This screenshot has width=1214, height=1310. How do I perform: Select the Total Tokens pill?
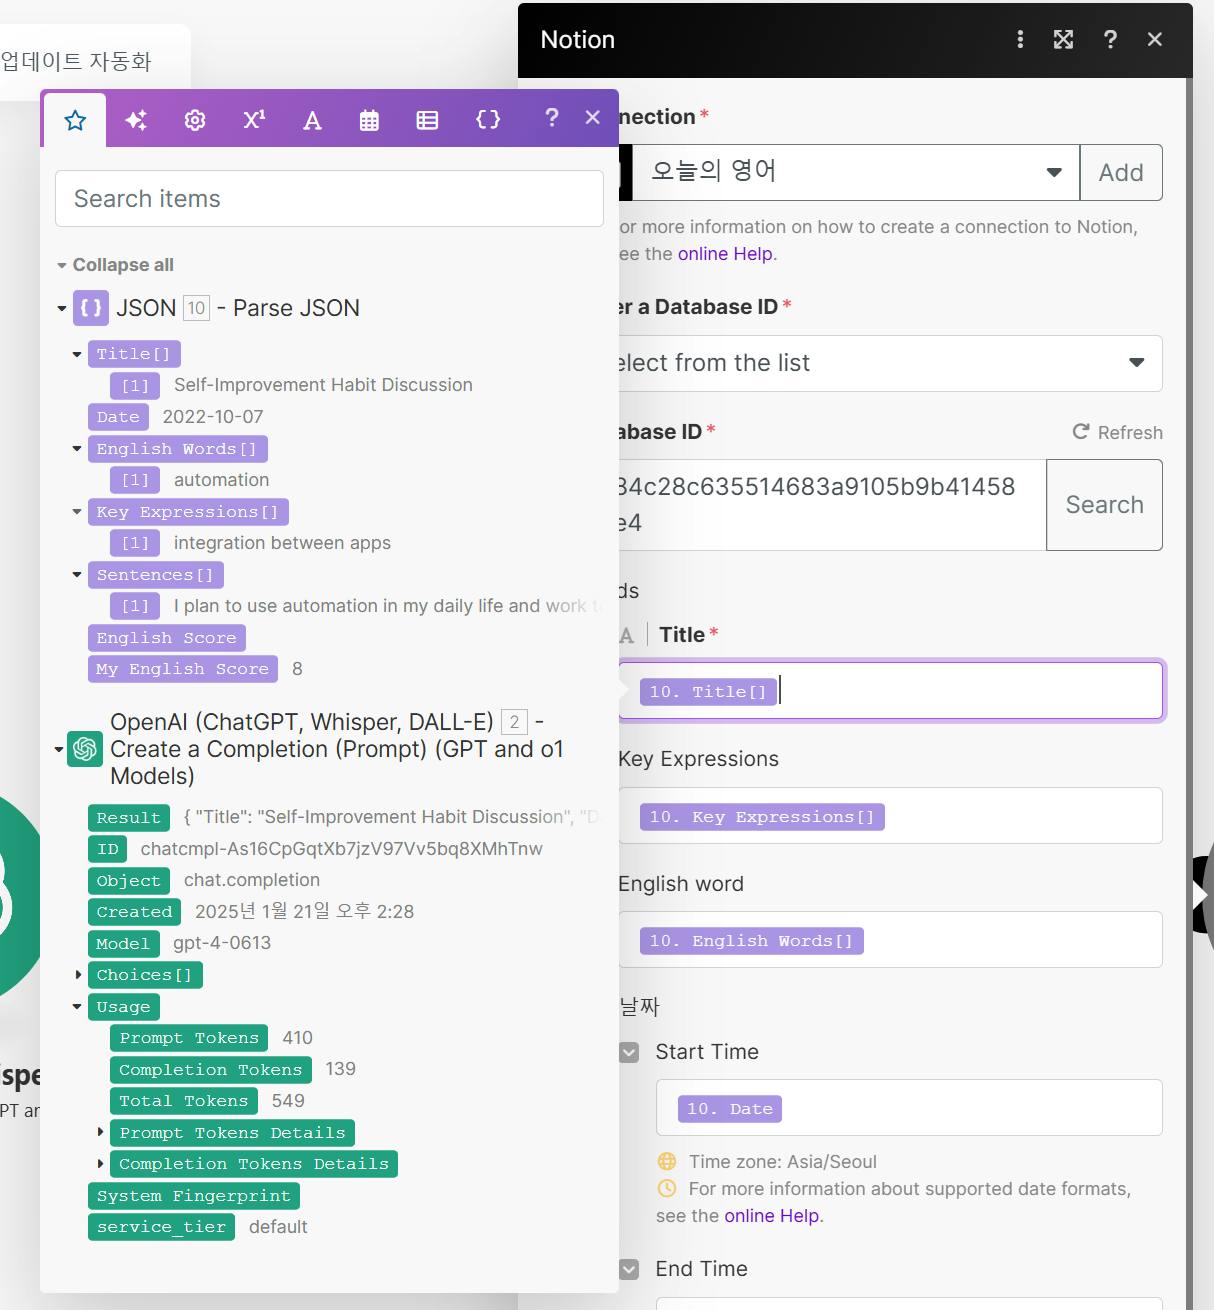[x=184, y=1101]
